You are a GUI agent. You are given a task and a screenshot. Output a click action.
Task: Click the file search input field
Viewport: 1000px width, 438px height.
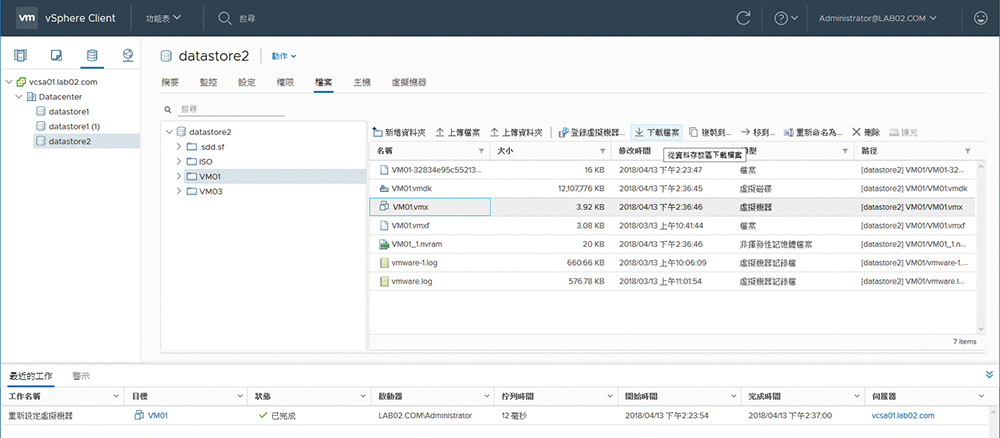pyautogui.click(x=232, y=110)
